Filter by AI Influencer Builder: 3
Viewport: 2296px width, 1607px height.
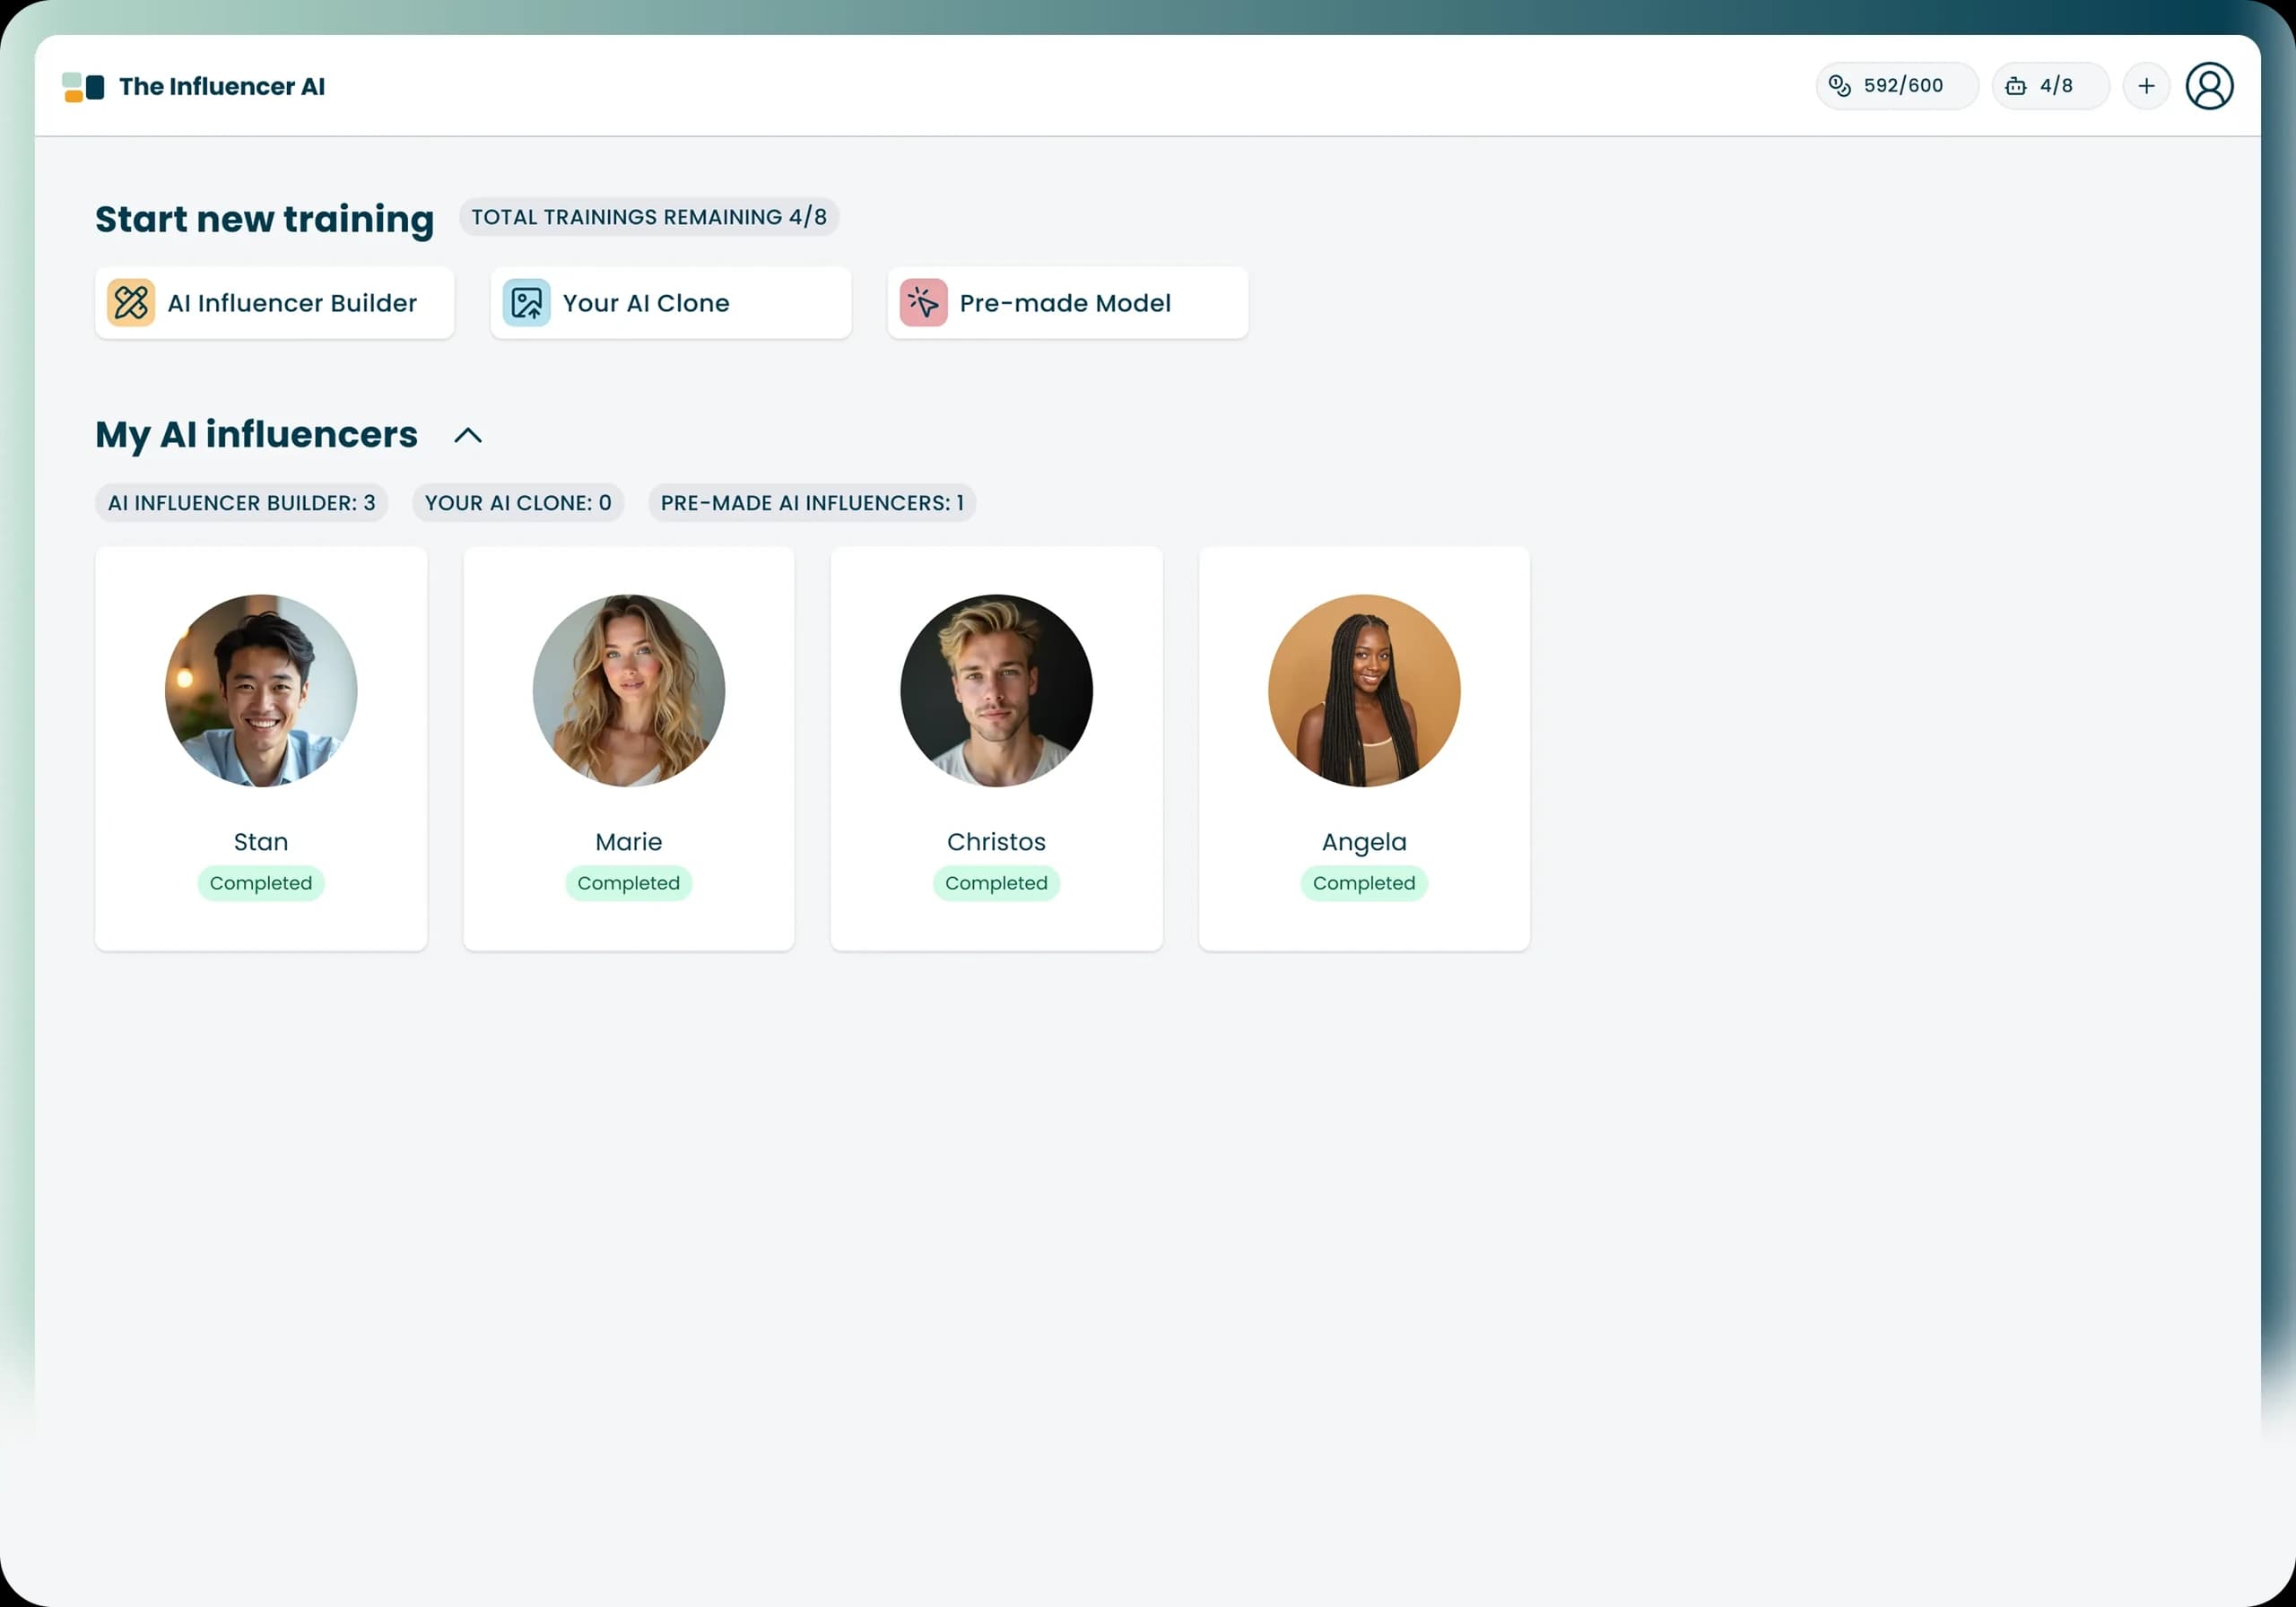click(x=242, y=503)
